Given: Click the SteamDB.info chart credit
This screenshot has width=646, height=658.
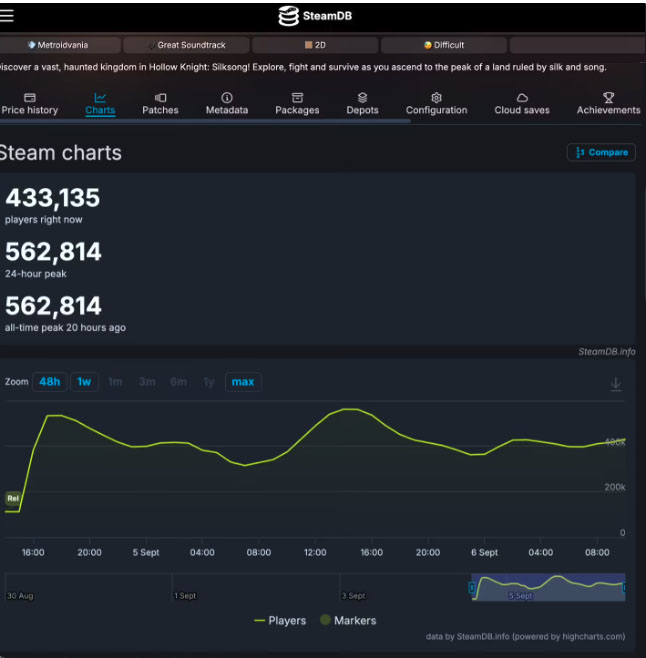Looking at the screenshot, I should 607,352.
